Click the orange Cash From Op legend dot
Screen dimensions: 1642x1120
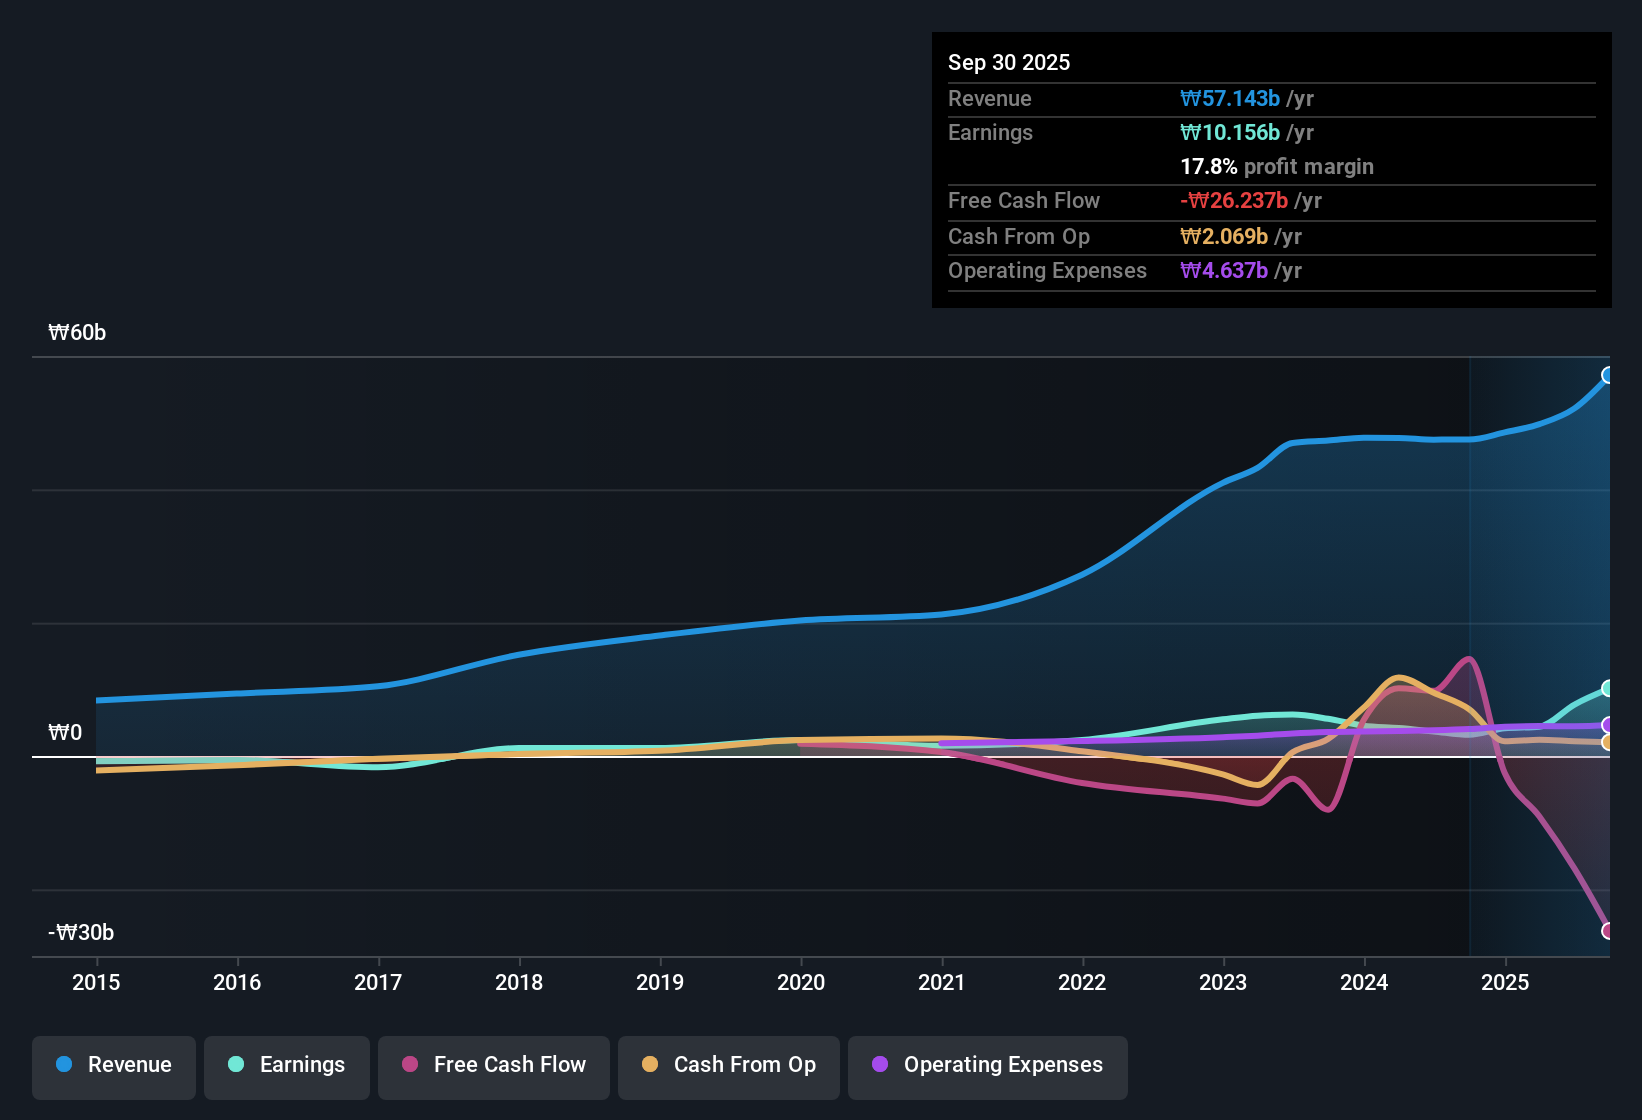coord(650,1065)
